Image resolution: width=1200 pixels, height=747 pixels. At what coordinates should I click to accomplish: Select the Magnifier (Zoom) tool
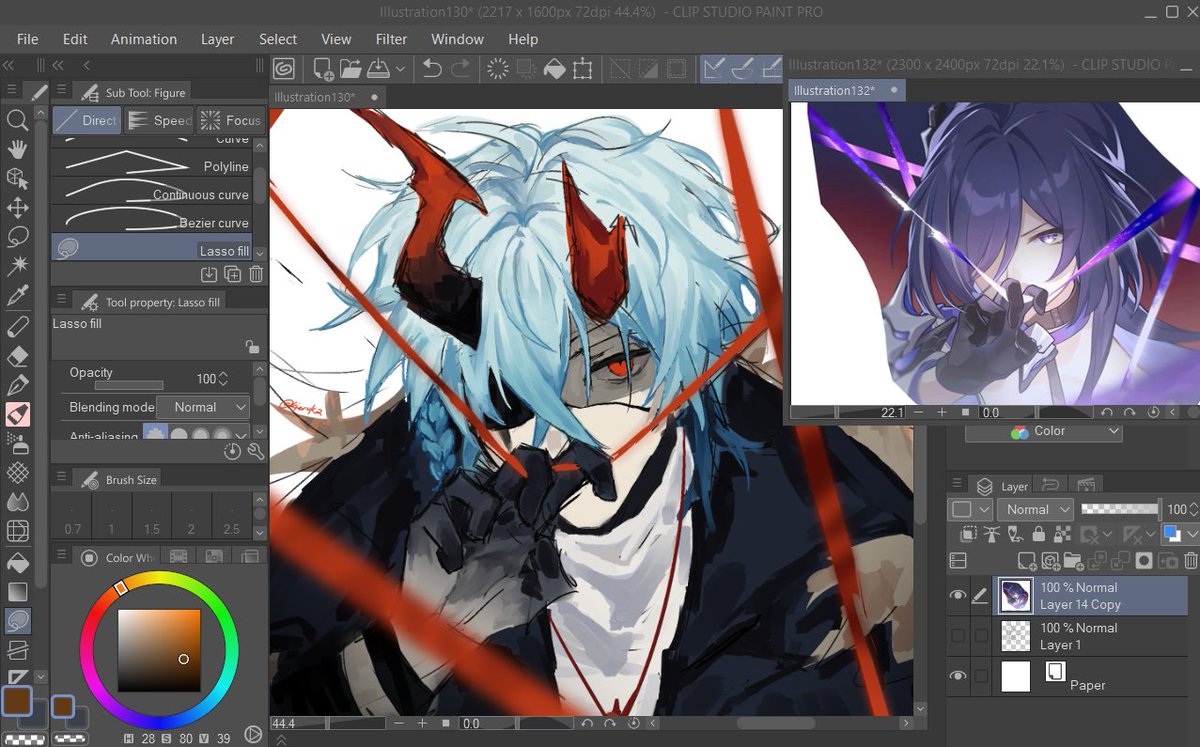click(x=18, y=122)
